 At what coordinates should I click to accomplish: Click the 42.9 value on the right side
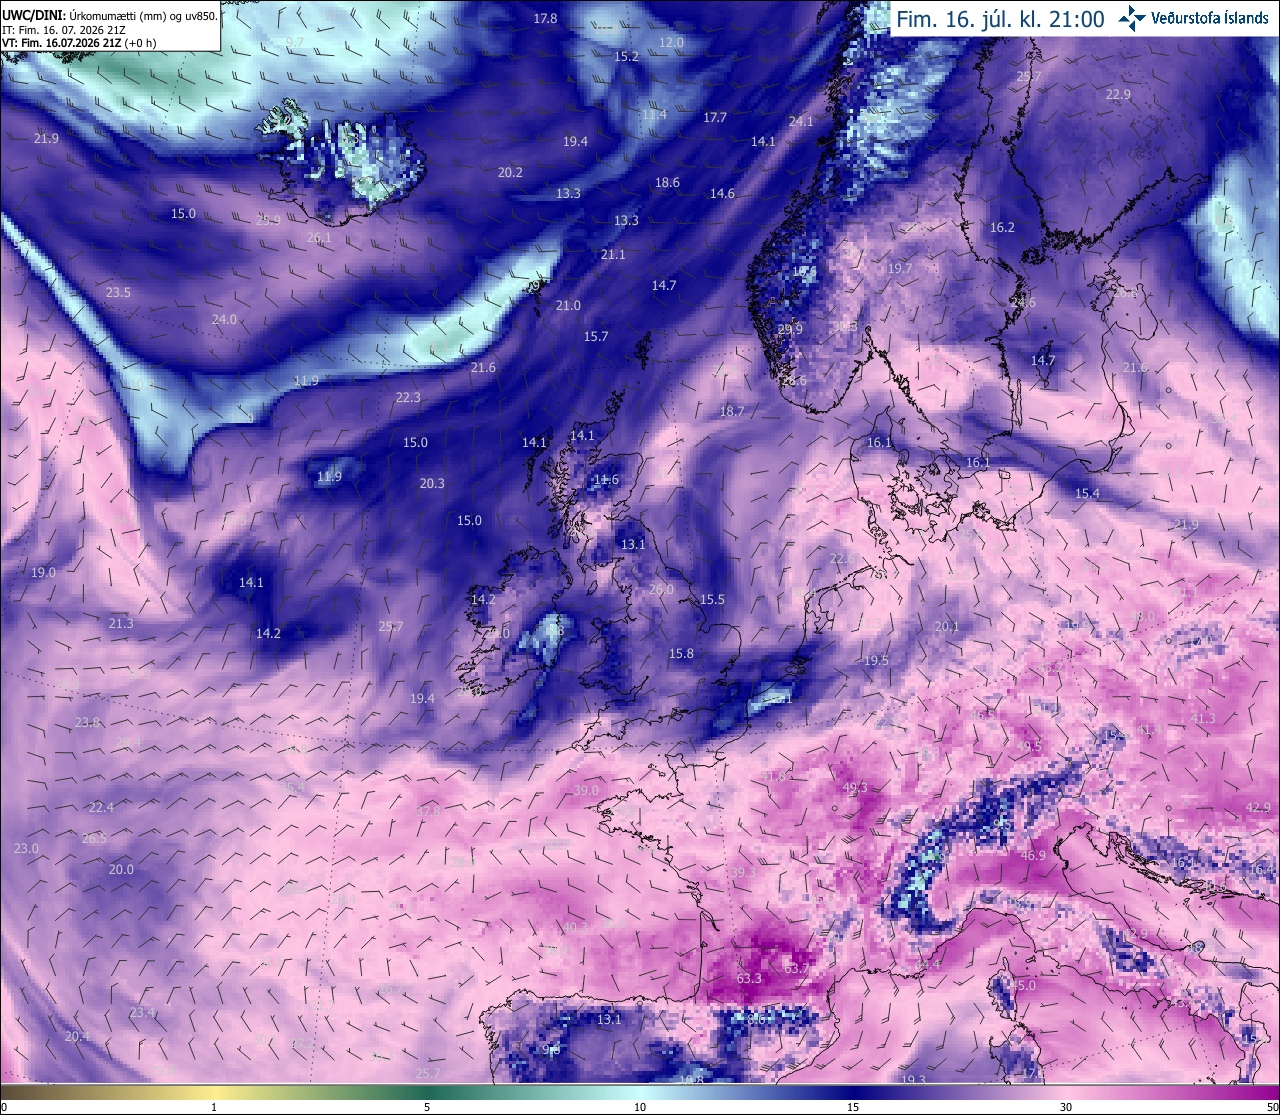pos(1258,807)
